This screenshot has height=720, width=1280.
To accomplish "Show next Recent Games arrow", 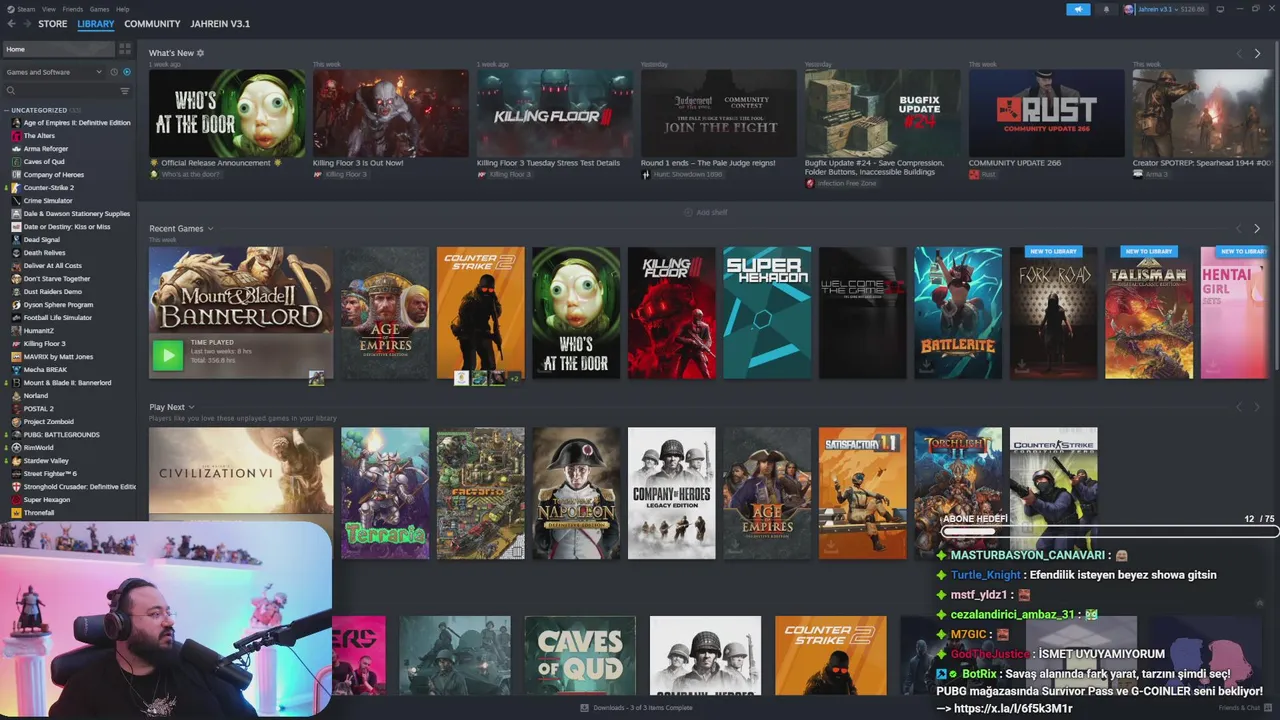I will pos(1257,229).
